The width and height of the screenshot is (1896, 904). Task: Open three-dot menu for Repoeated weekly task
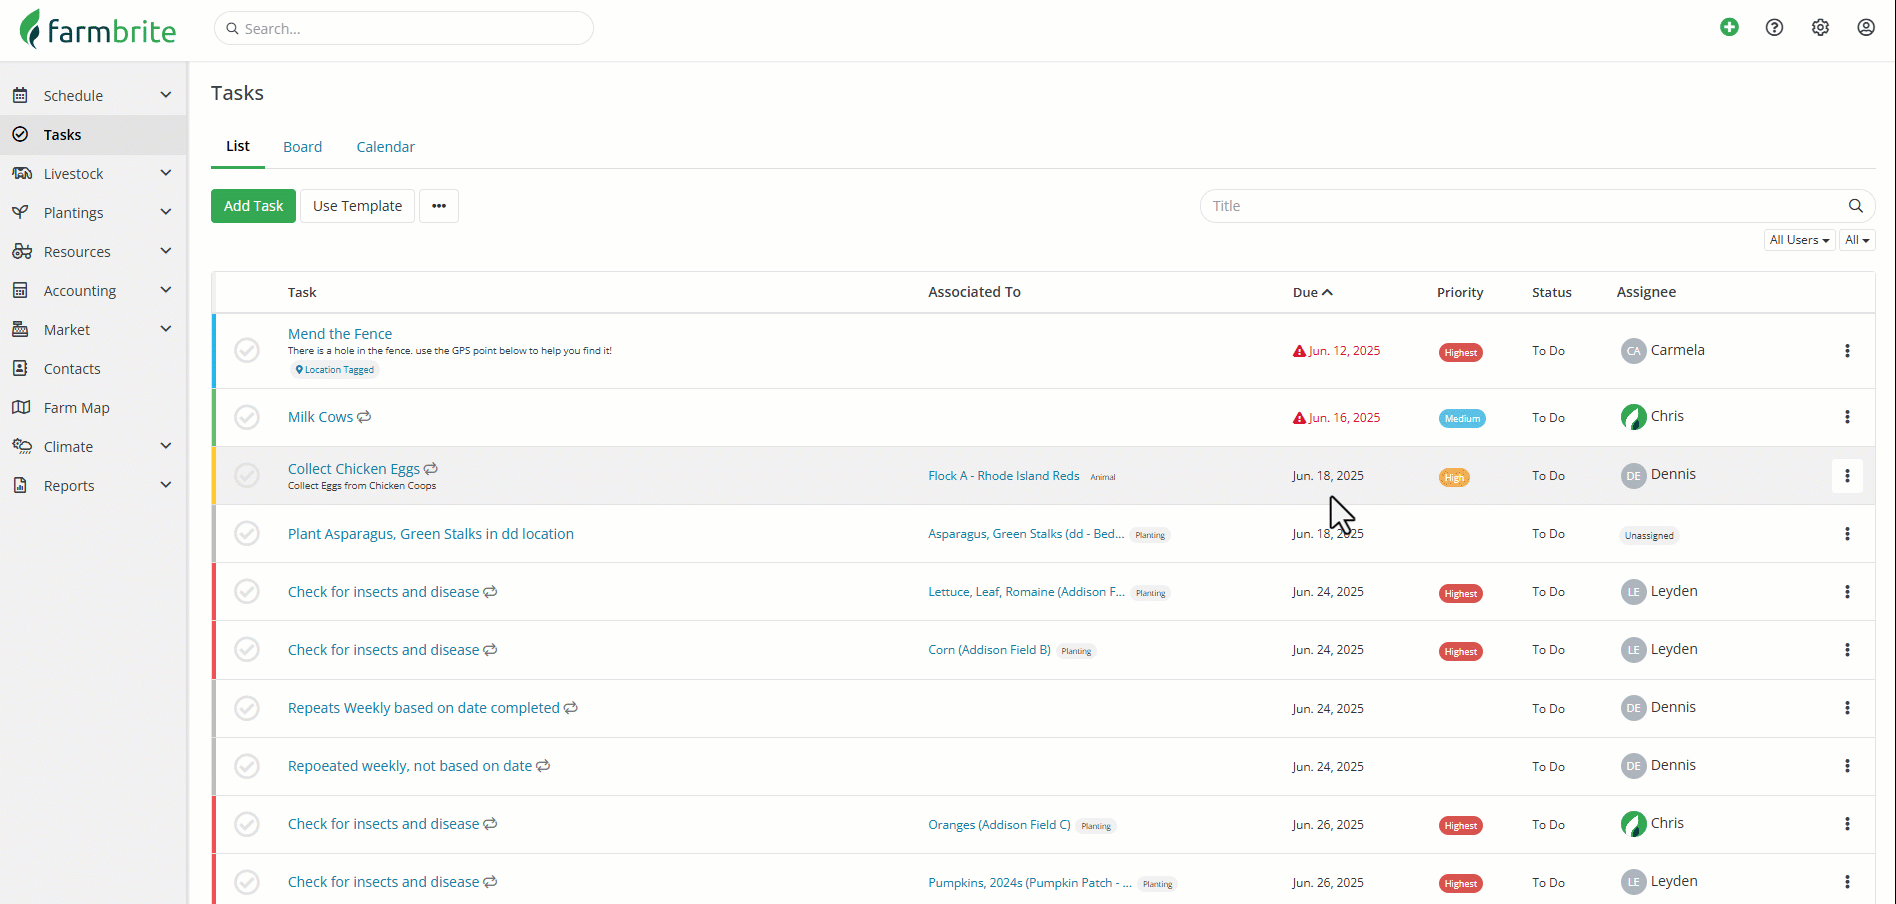(x=1847, y=766)
